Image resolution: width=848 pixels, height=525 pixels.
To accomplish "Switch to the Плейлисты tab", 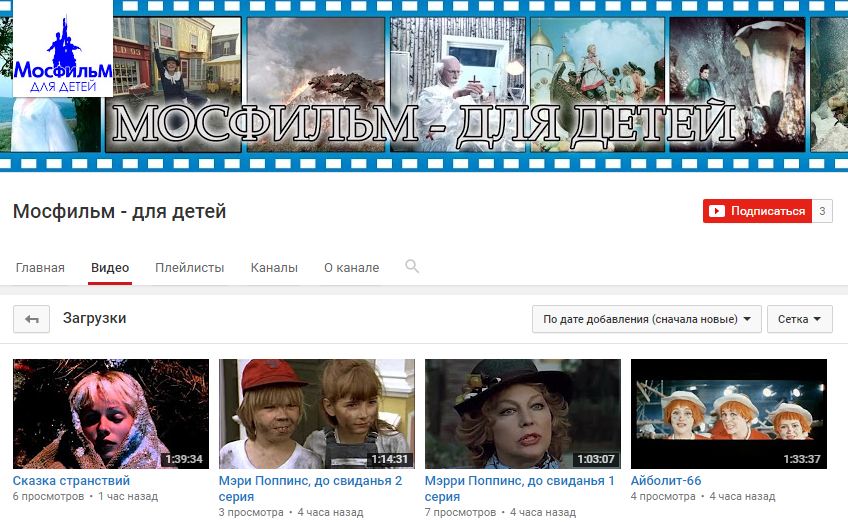I will pos(189,268).
